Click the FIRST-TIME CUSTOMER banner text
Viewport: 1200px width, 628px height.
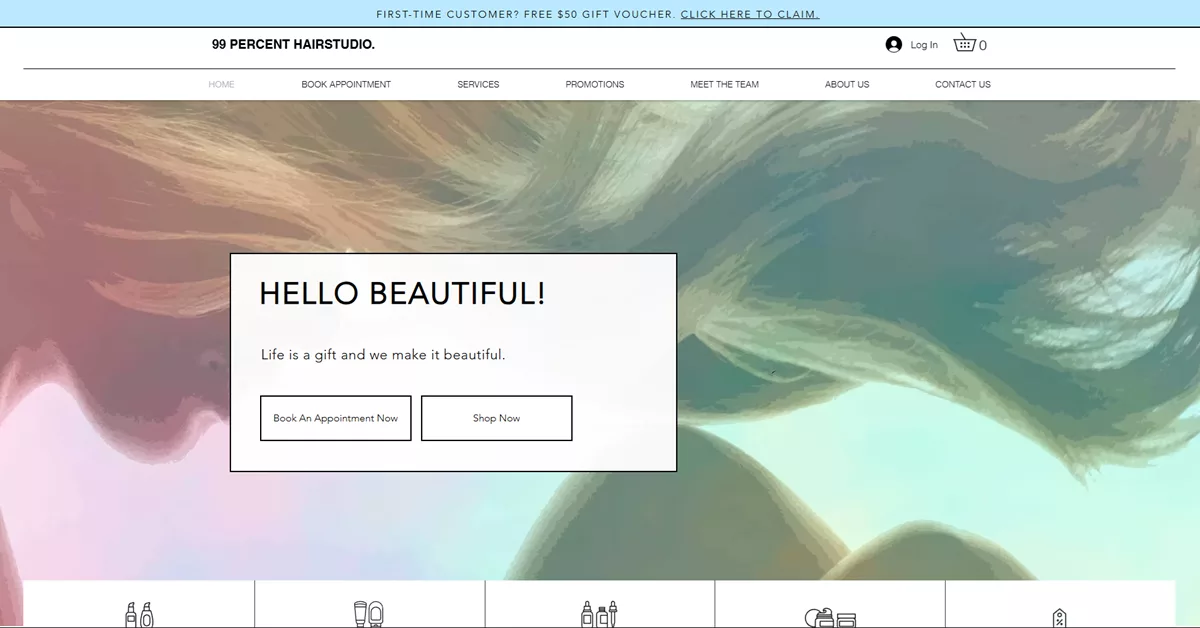point(527,14)
